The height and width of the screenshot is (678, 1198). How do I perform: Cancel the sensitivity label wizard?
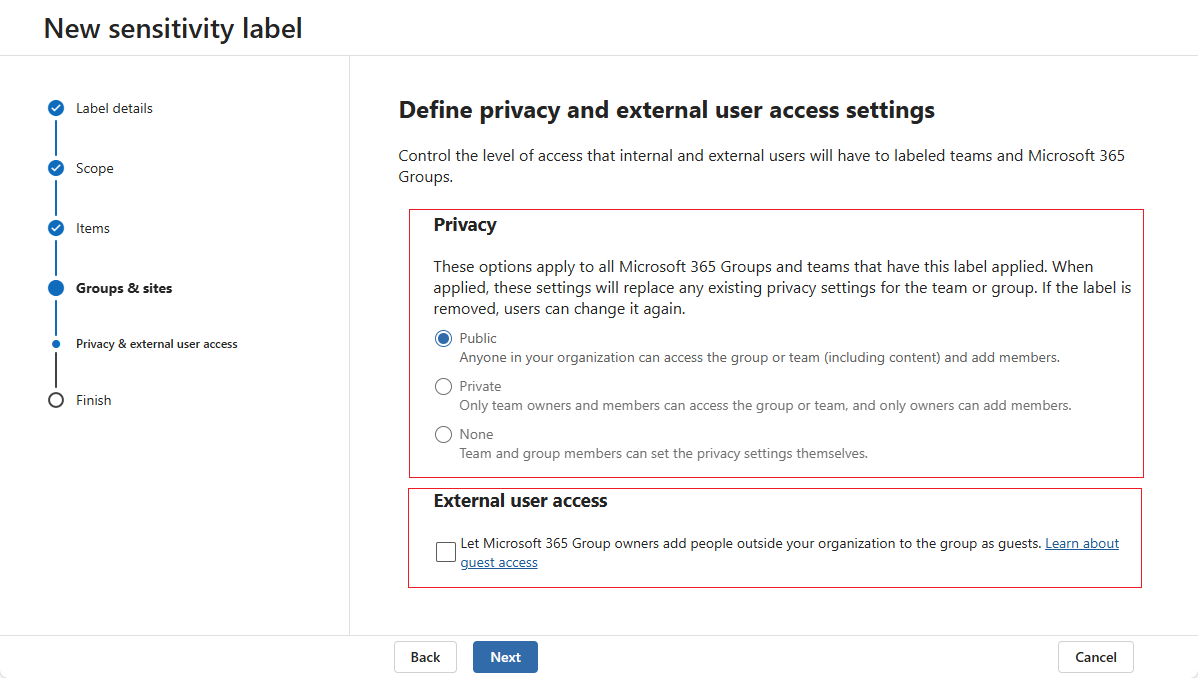coord(1095,657)
